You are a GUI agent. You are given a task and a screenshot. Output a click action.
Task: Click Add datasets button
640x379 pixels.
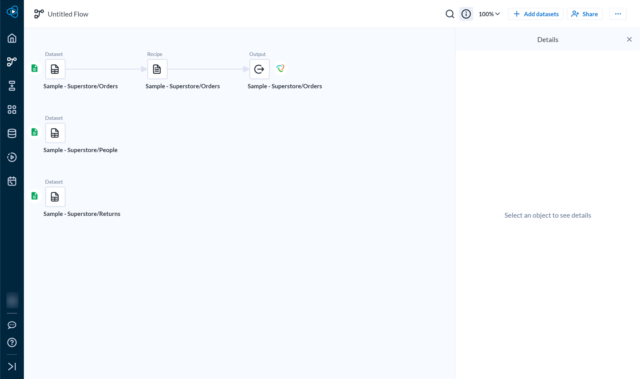536,14
